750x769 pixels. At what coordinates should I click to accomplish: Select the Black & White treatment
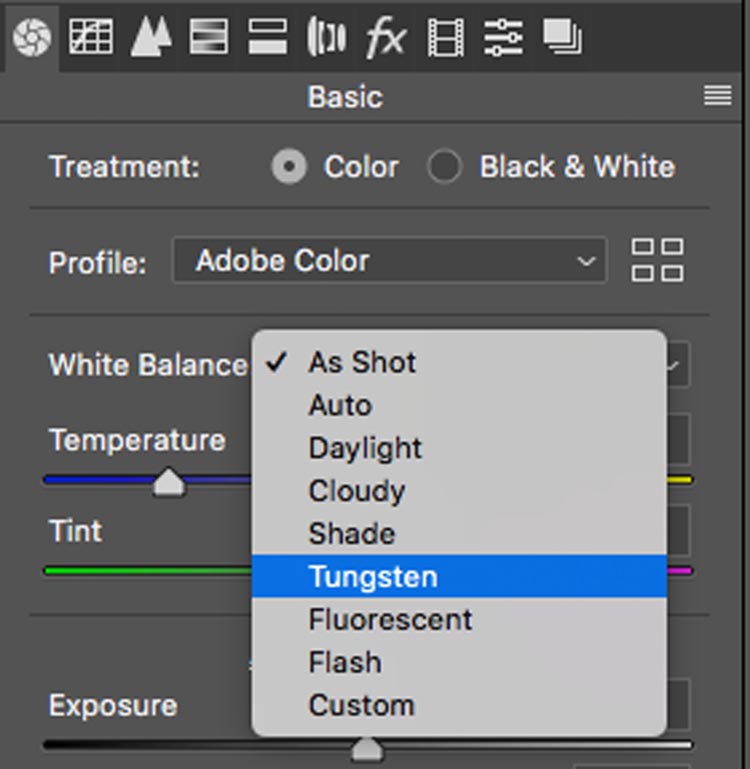444,167
